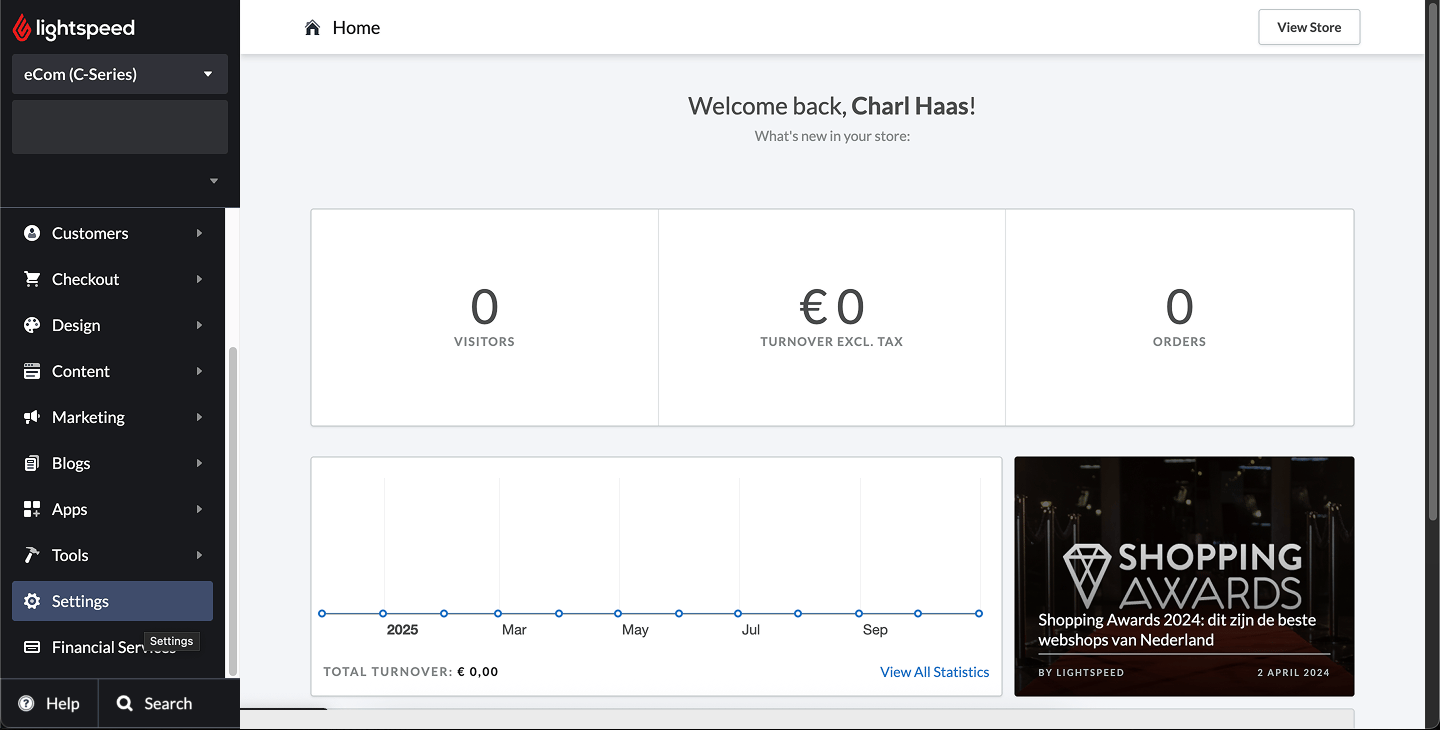Click the Customers person icon
1440x730 pixels.
pyautogui.click(x=32, y=233)
